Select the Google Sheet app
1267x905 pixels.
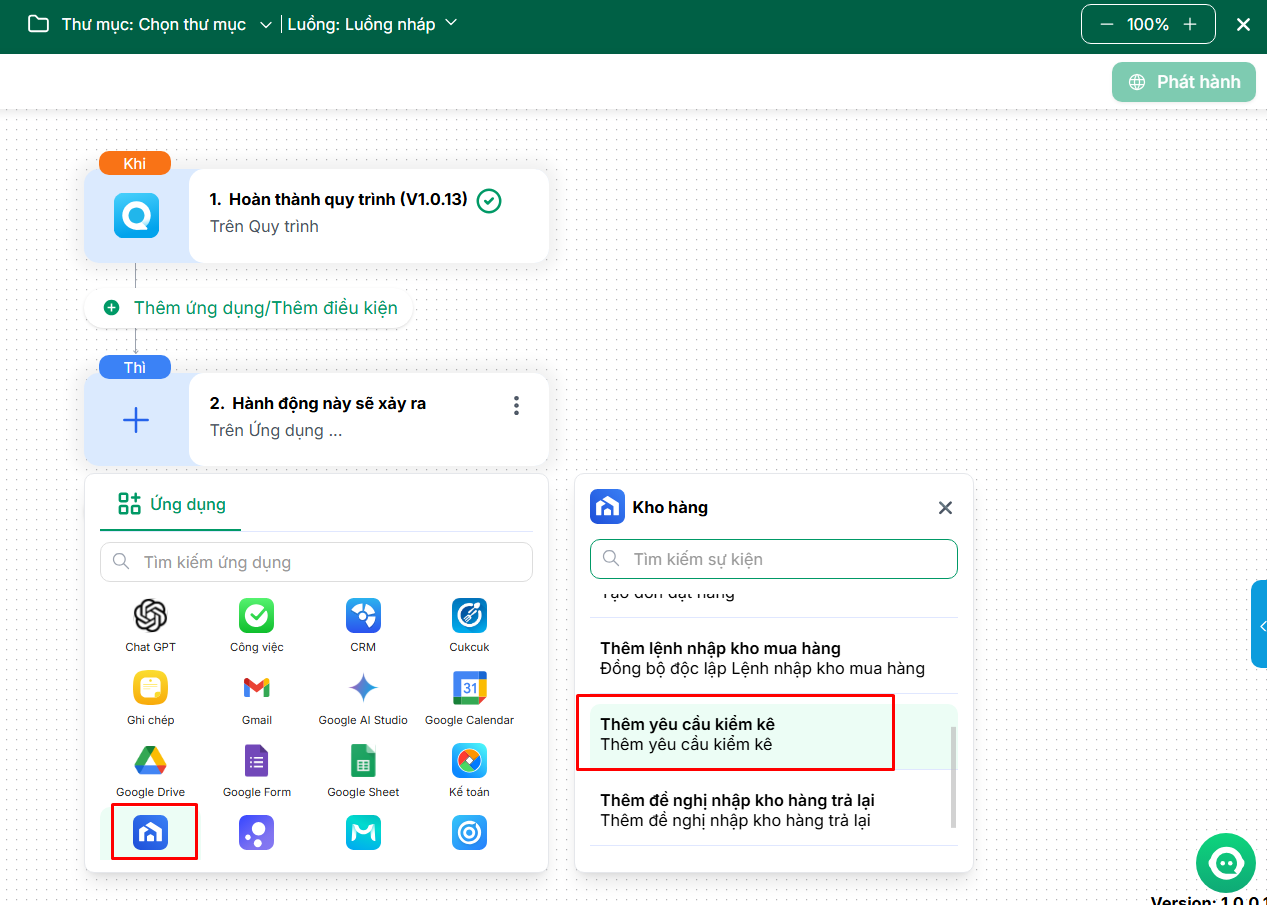(x=363, y=761)
